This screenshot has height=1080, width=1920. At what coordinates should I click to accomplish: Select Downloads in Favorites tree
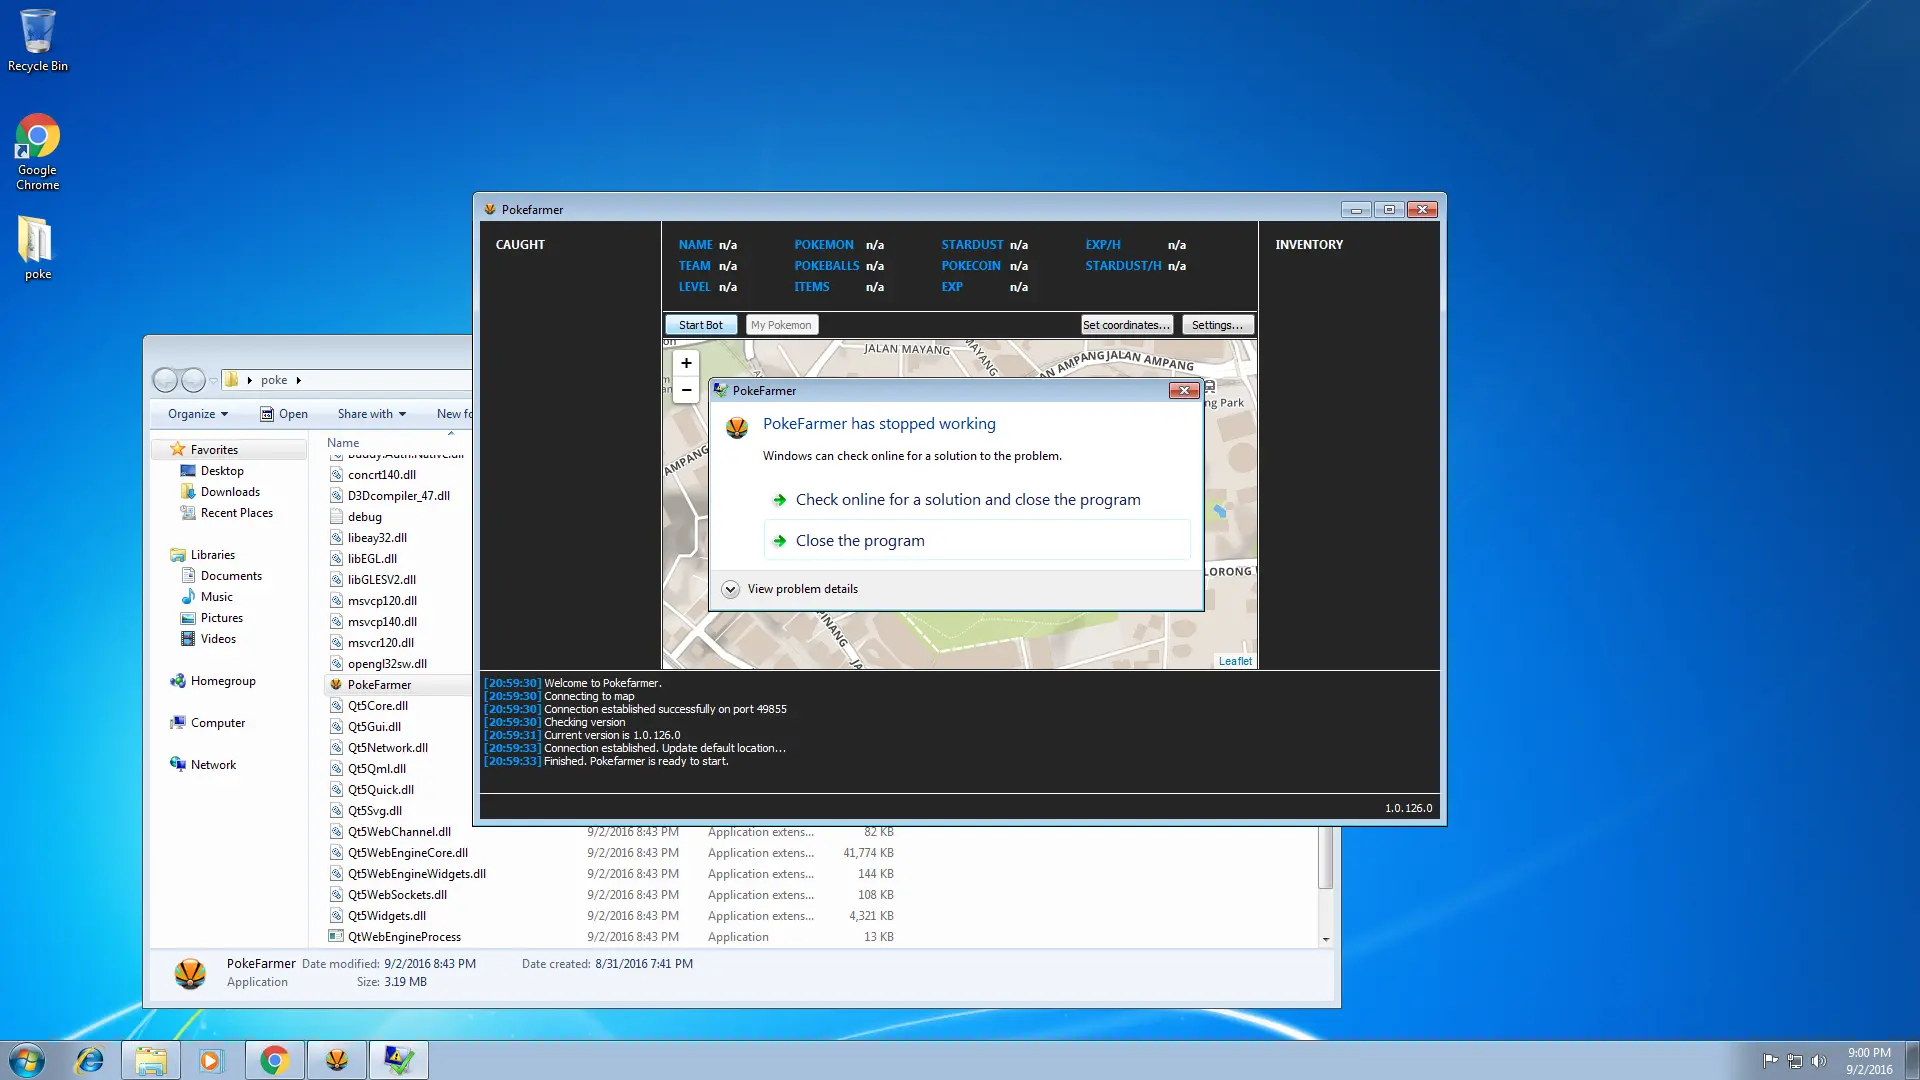(230, 492)
